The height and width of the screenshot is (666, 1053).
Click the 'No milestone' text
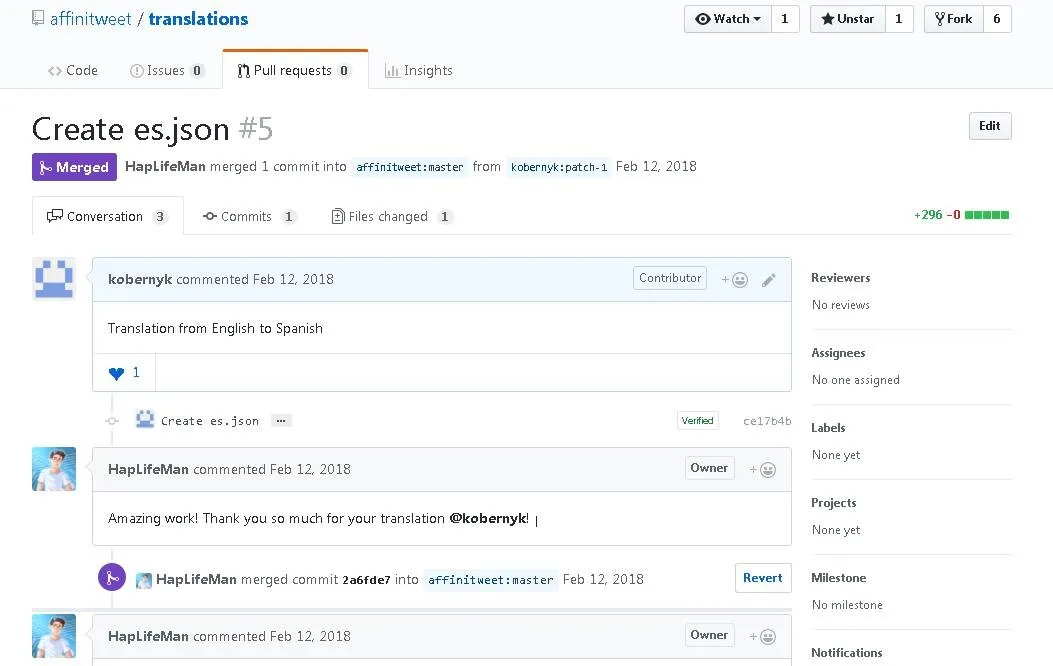(847, 605)
